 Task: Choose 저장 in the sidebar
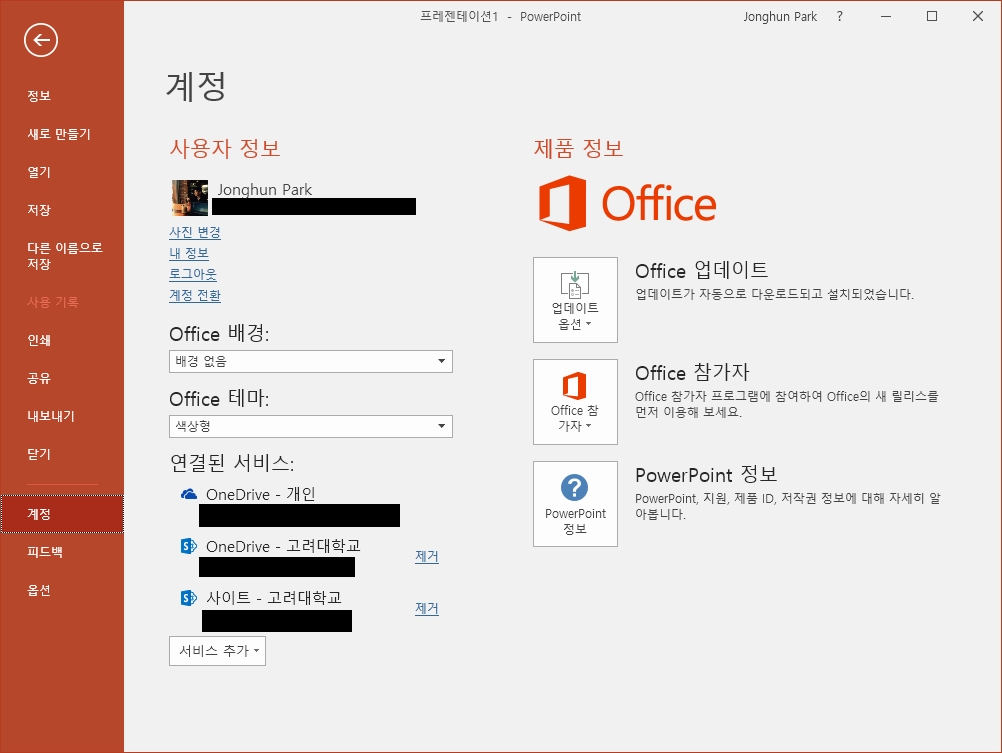39,210
